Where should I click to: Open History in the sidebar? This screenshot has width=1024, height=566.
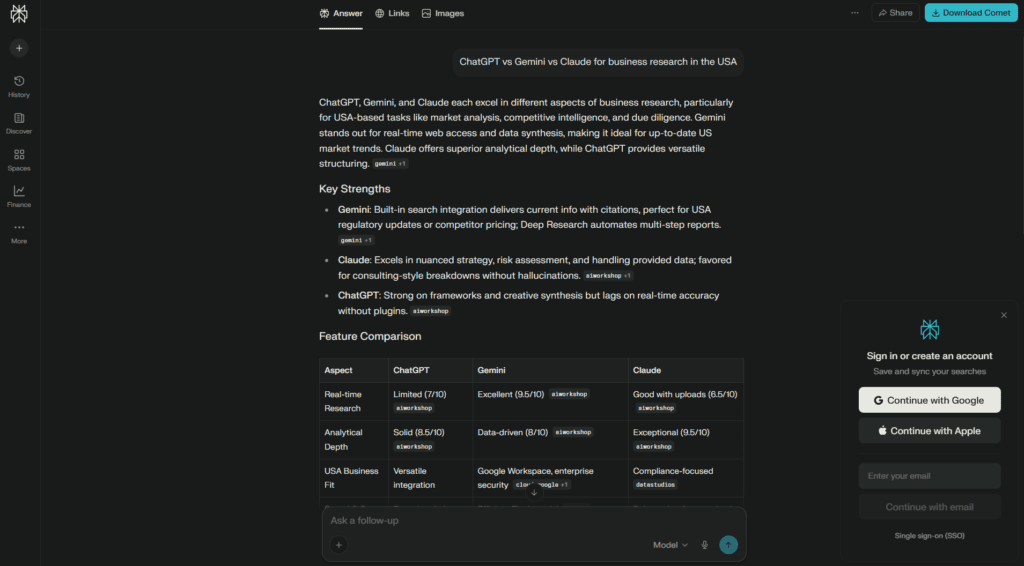[19, 86]
